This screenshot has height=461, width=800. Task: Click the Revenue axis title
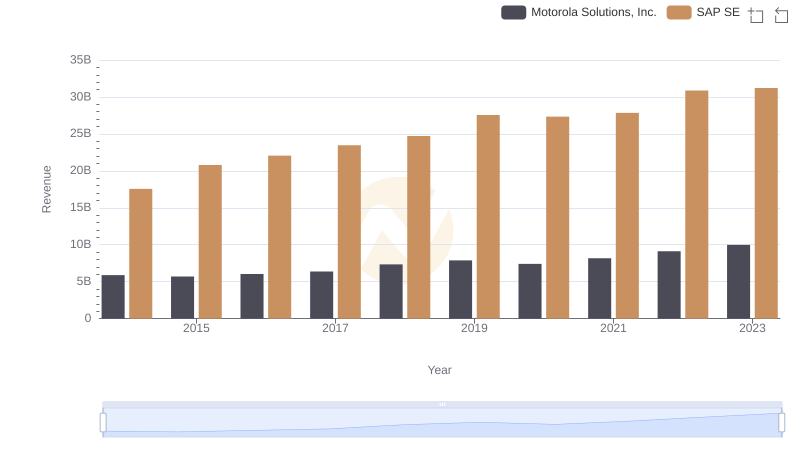[46, 189]
